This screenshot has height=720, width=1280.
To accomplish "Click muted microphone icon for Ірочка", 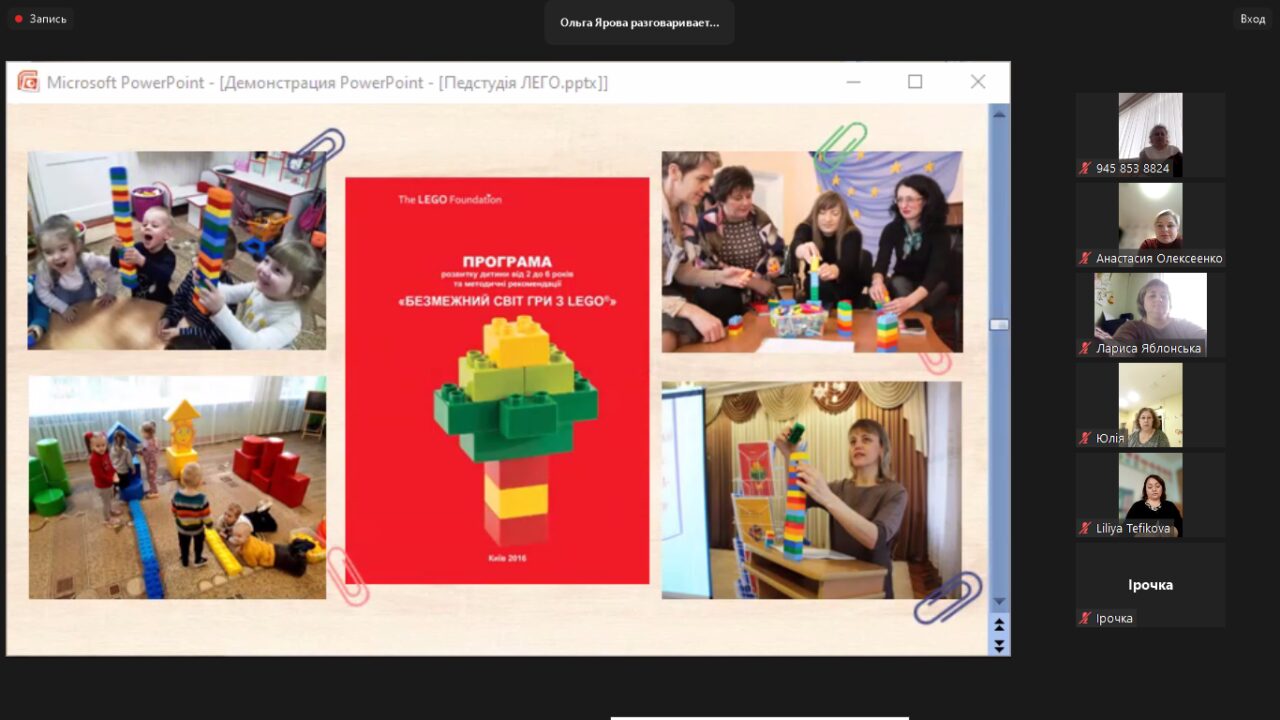I will click(x=1085, y=618).
